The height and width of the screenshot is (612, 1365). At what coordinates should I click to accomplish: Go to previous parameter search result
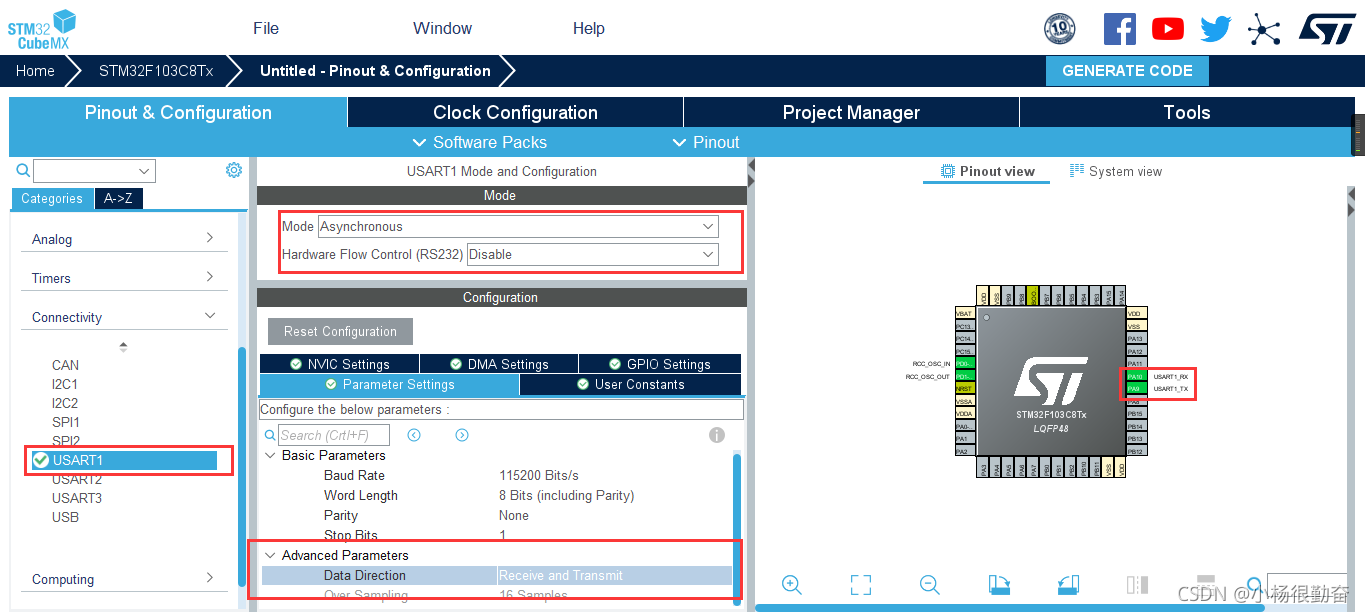414,435
